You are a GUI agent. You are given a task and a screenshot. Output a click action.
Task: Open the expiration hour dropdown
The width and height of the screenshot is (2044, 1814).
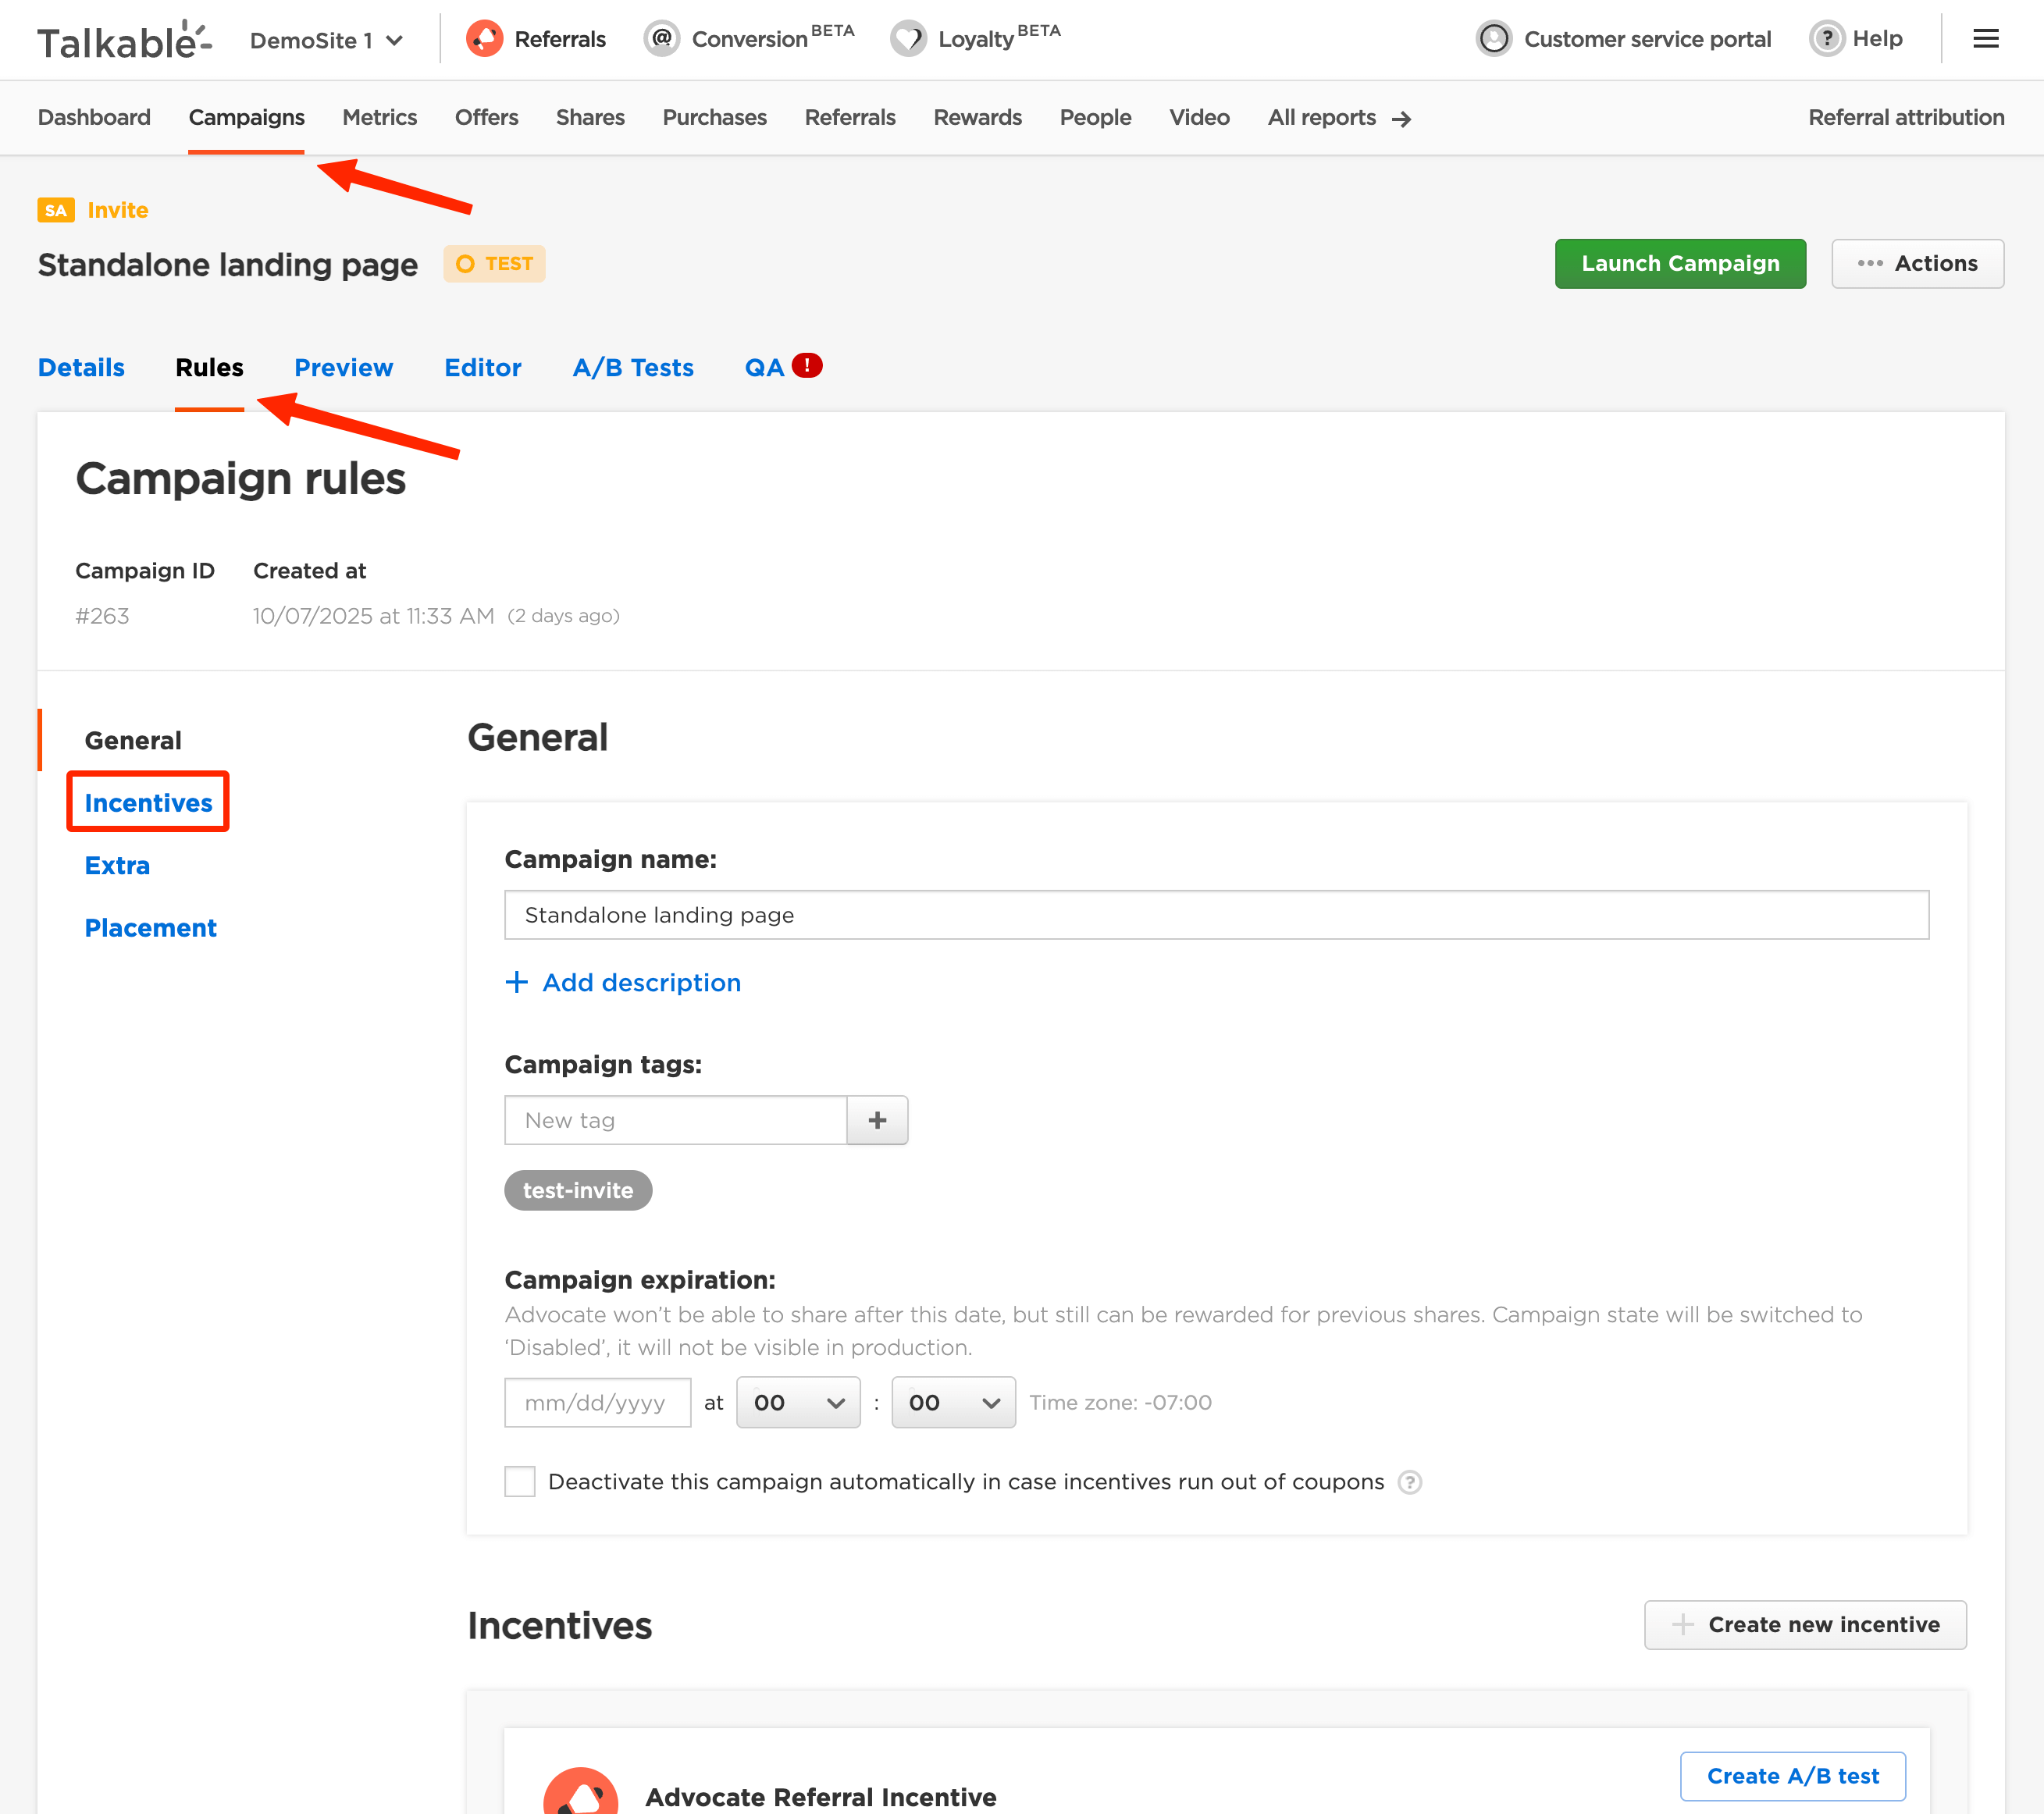coord(798,1402)
